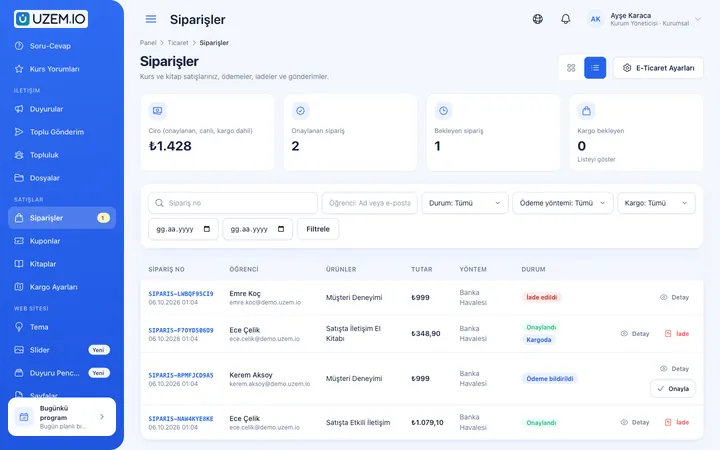Click the Ödeme bildirildi status badge
The image size is (720, 450).
coord(550,378)
